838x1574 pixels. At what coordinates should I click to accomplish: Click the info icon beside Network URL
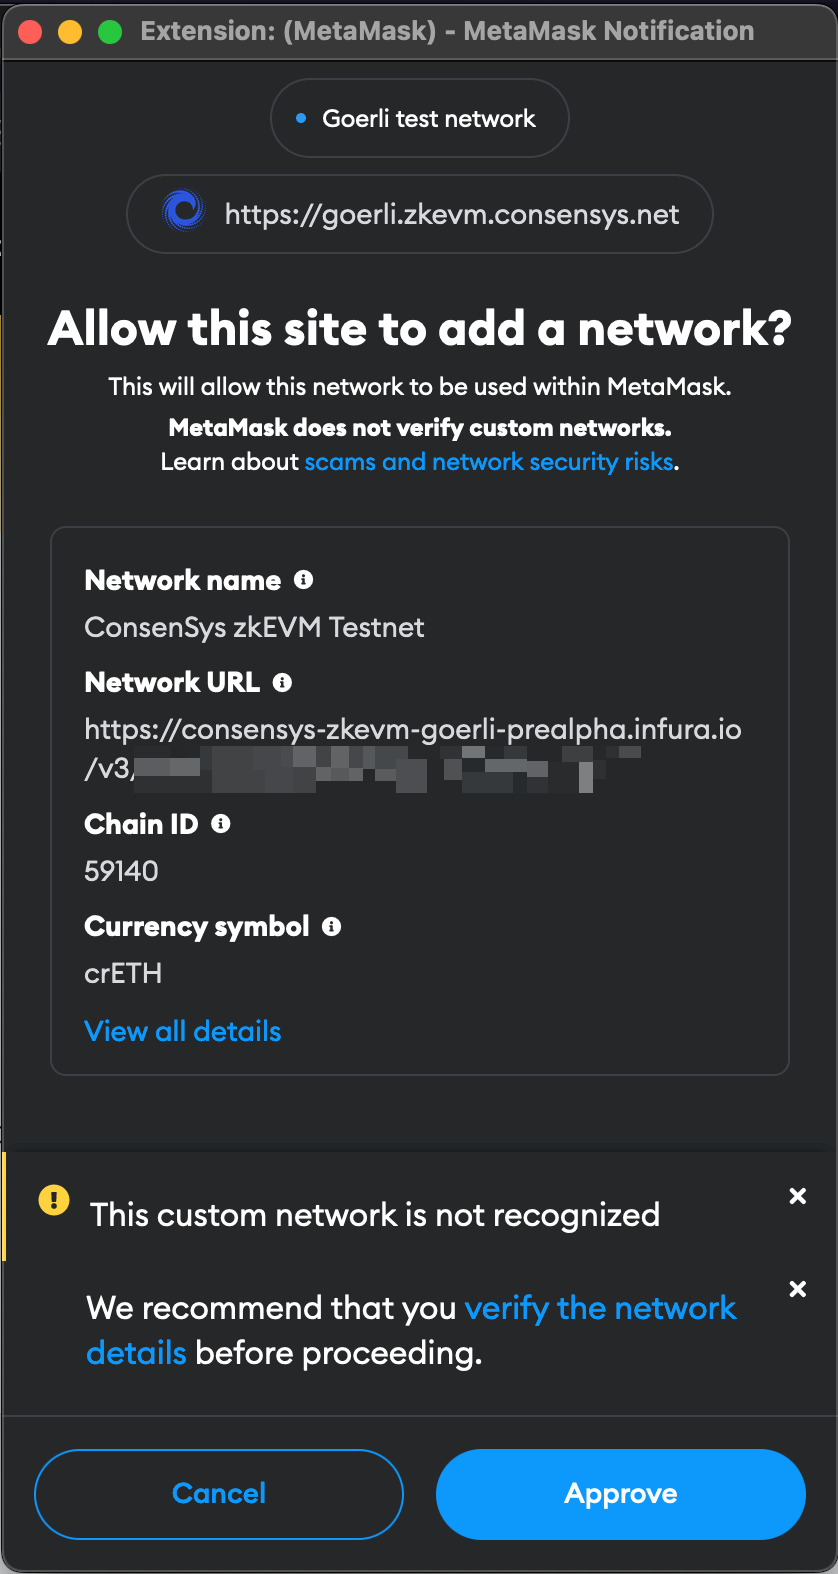283,682
